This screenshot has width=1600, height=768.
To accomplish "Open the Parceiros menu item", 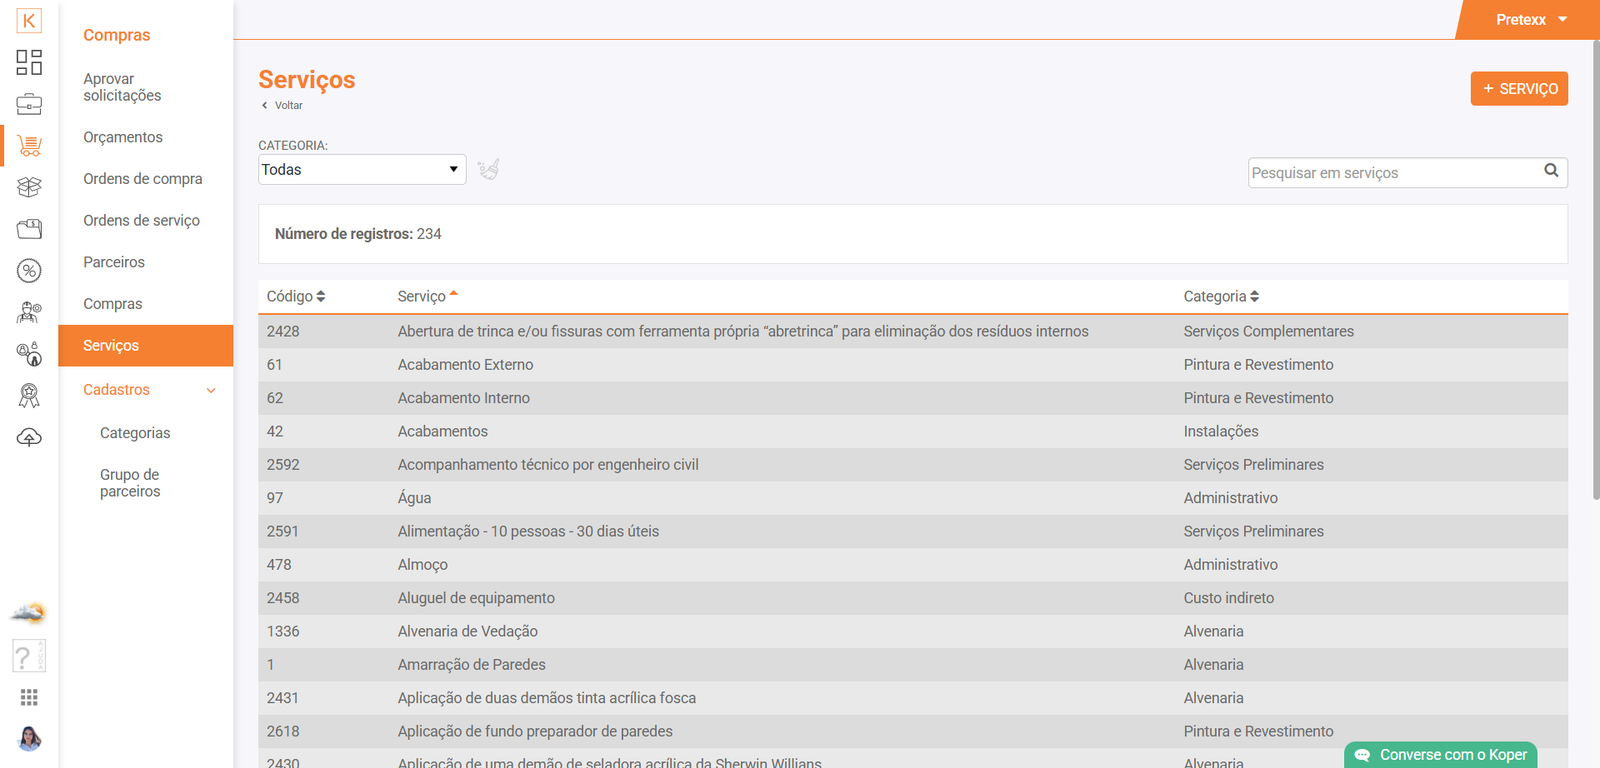I will point(114,262).
